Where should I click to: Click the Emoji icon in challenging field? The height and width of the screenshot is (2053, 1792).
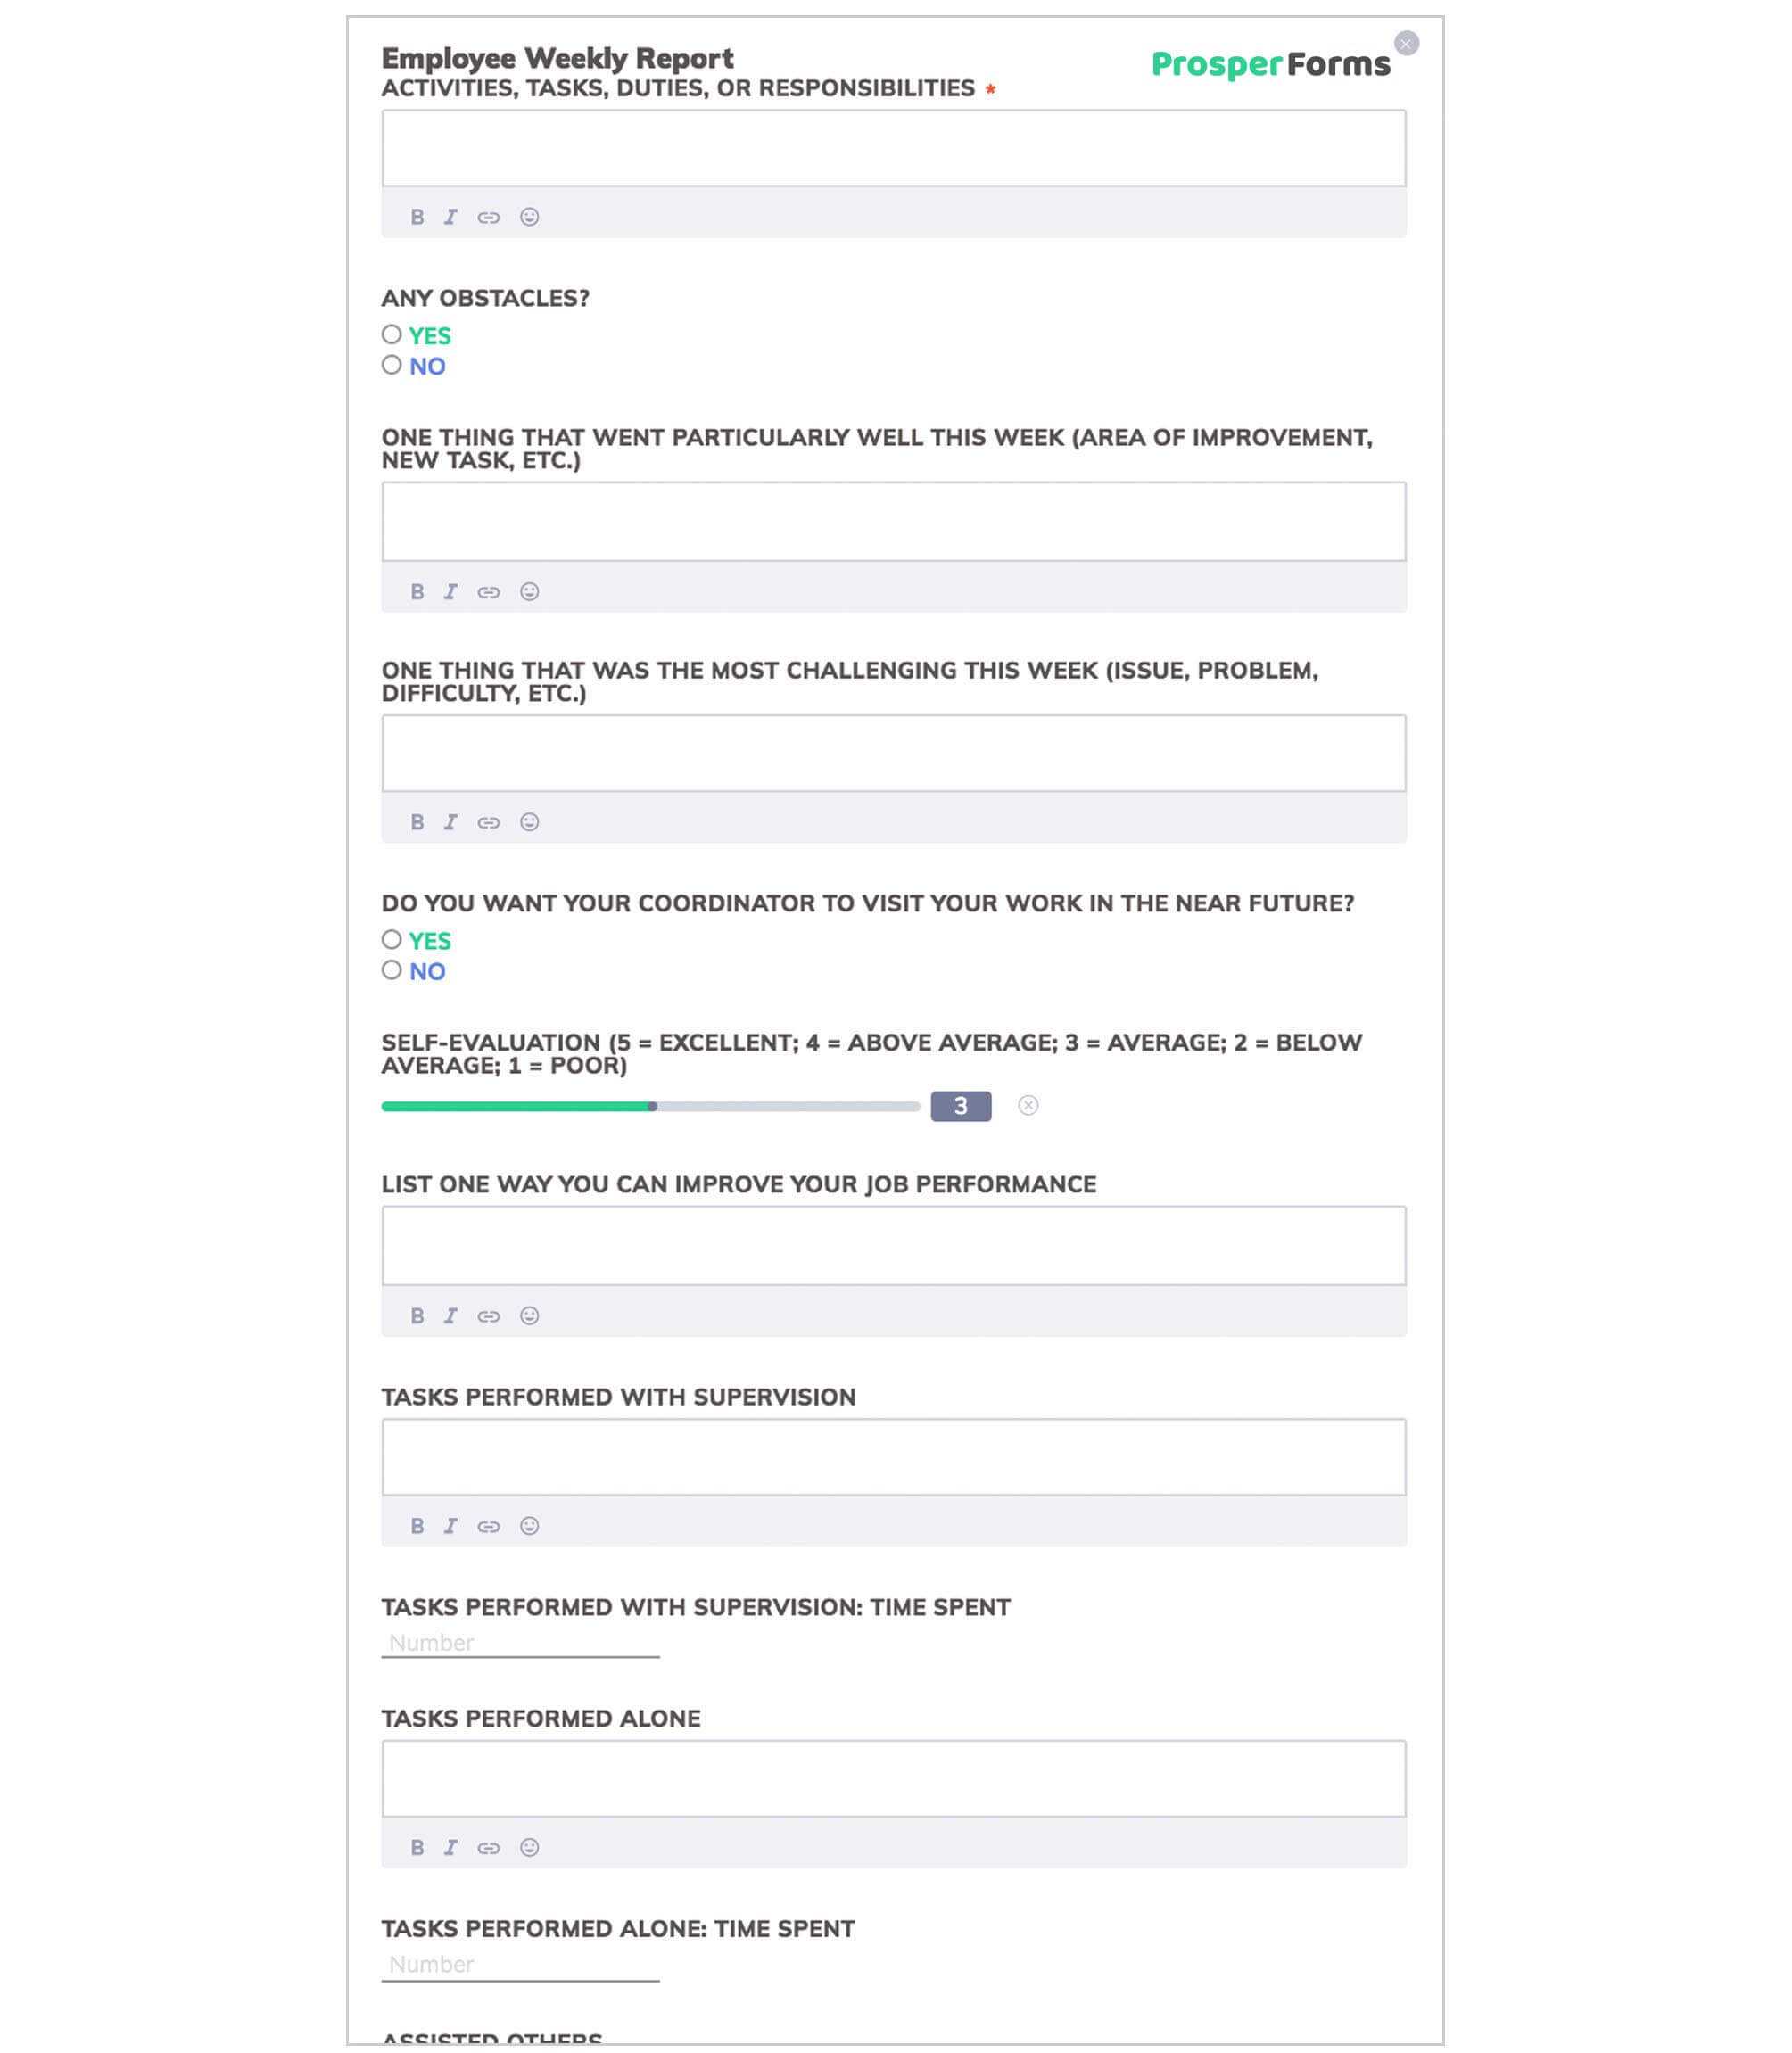point(527,820)
